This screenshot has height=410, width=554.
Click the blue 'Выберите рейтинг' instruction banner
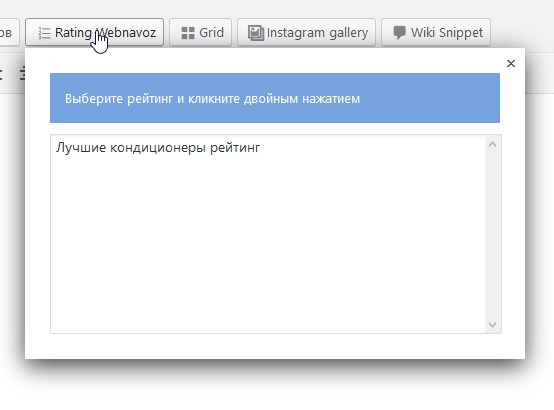[275, 98]
